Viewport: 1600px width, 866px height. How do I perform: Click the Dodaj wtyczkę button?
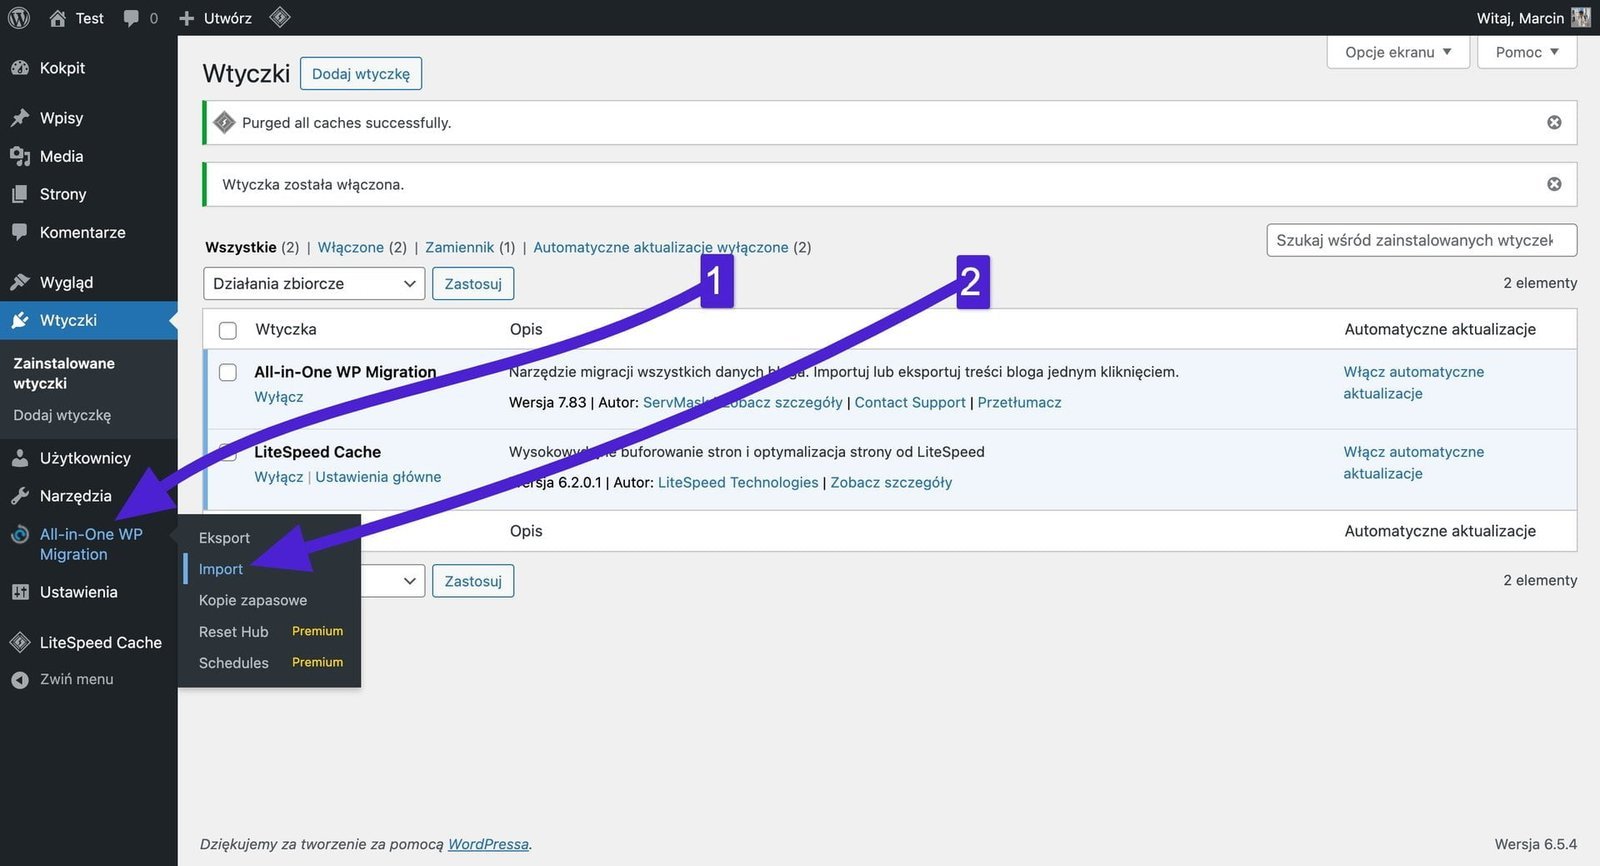pyautogui.click(x=360, y=74)
